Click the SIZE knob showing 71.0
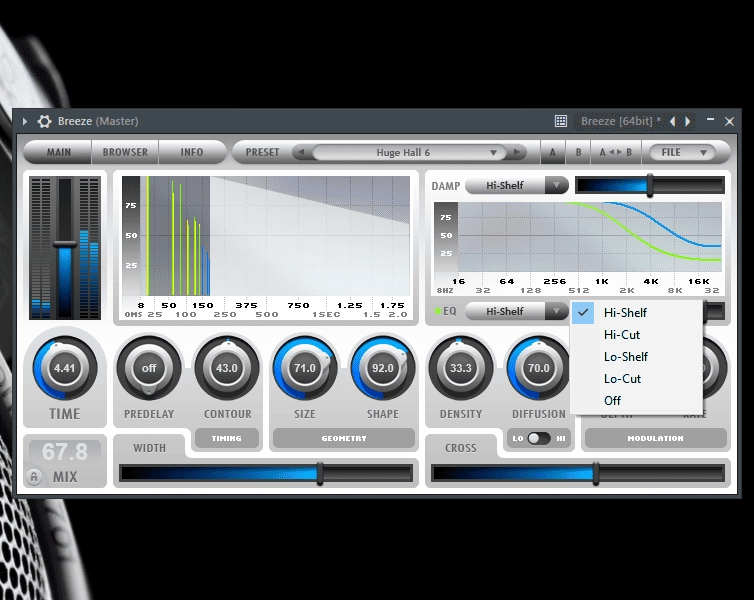Image resolution: width=754 pixels, height=600 pixels. 305,368
